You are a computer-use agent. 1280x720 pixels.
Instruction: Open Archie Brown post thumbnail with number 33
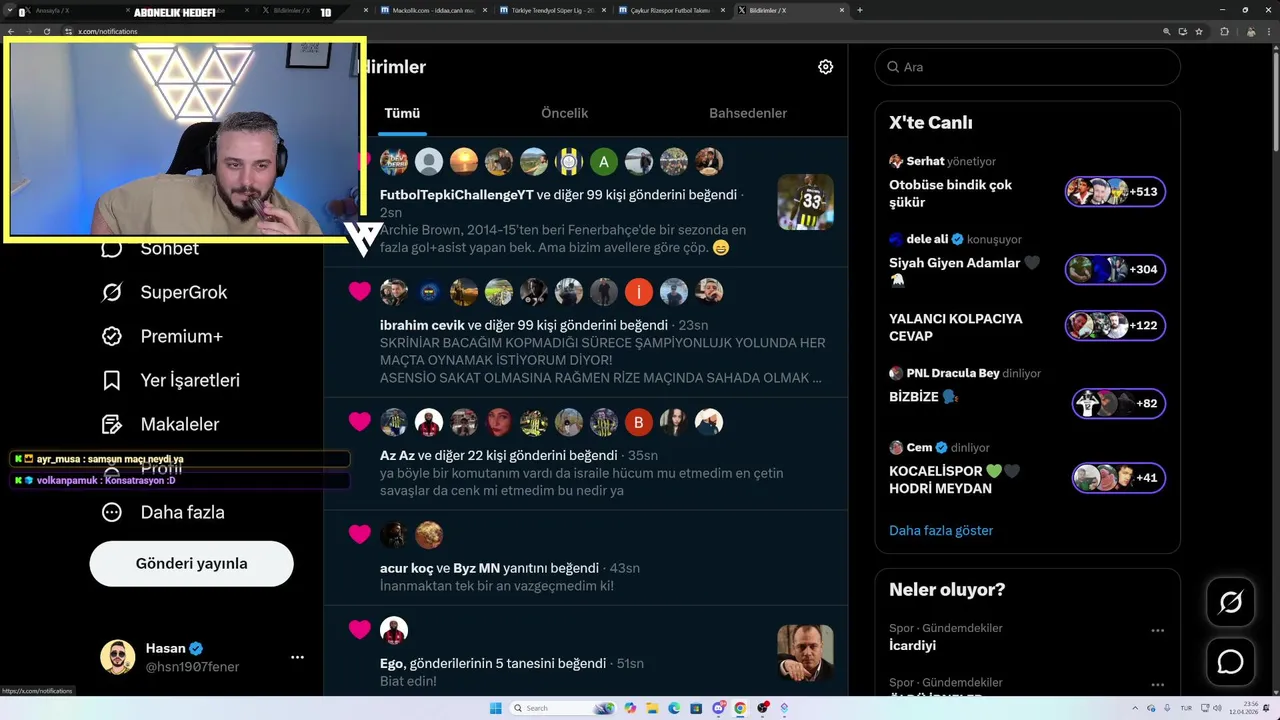click(x=805, y=202)
